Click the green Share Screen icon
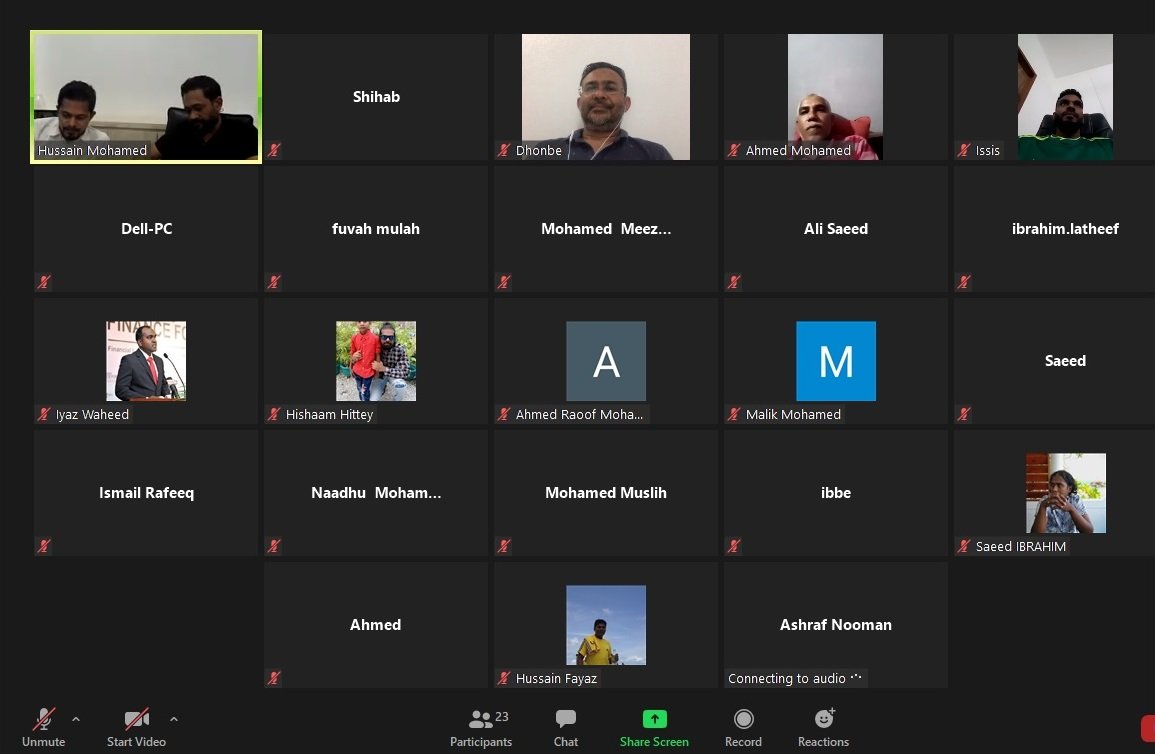Viewport: 1155px width, 754px height. pyautogui.click(x=654, y=719)
